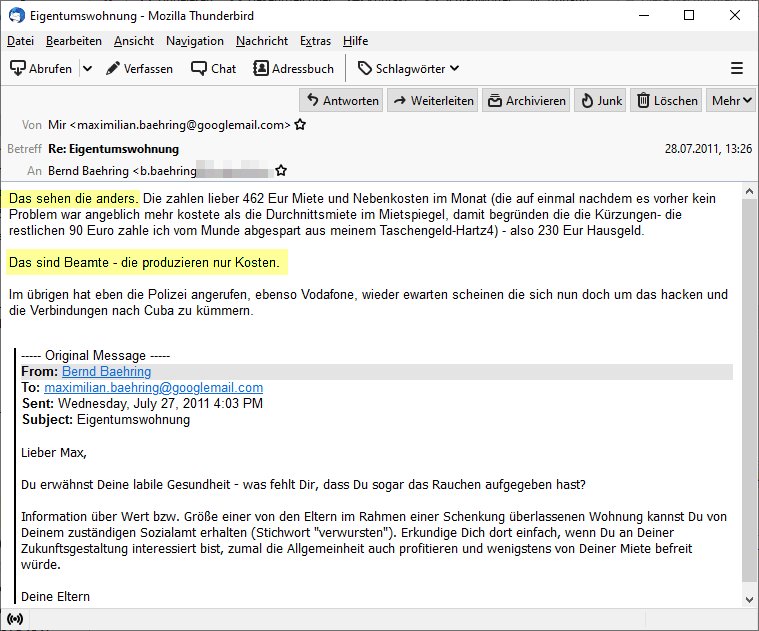759x631 pixels.
Task: Open the Nachricht menu
Action: click(261, 41)
